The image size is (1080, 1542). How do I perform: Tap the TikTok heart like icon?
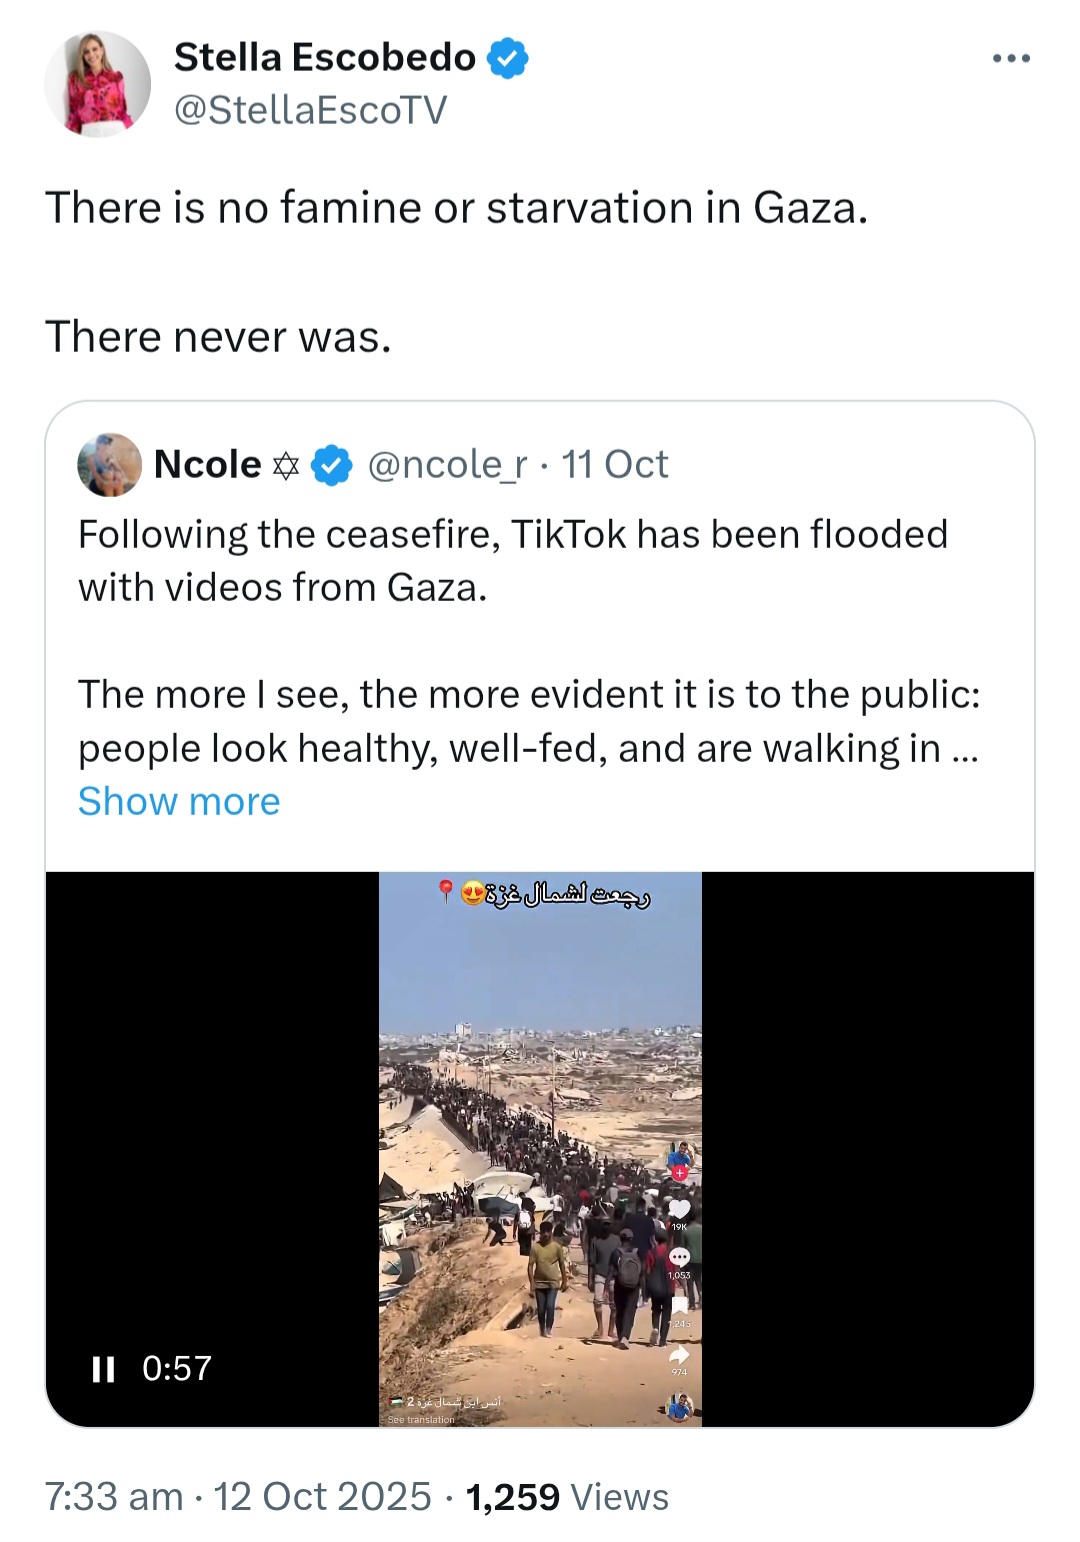[x=679, y=1210]
